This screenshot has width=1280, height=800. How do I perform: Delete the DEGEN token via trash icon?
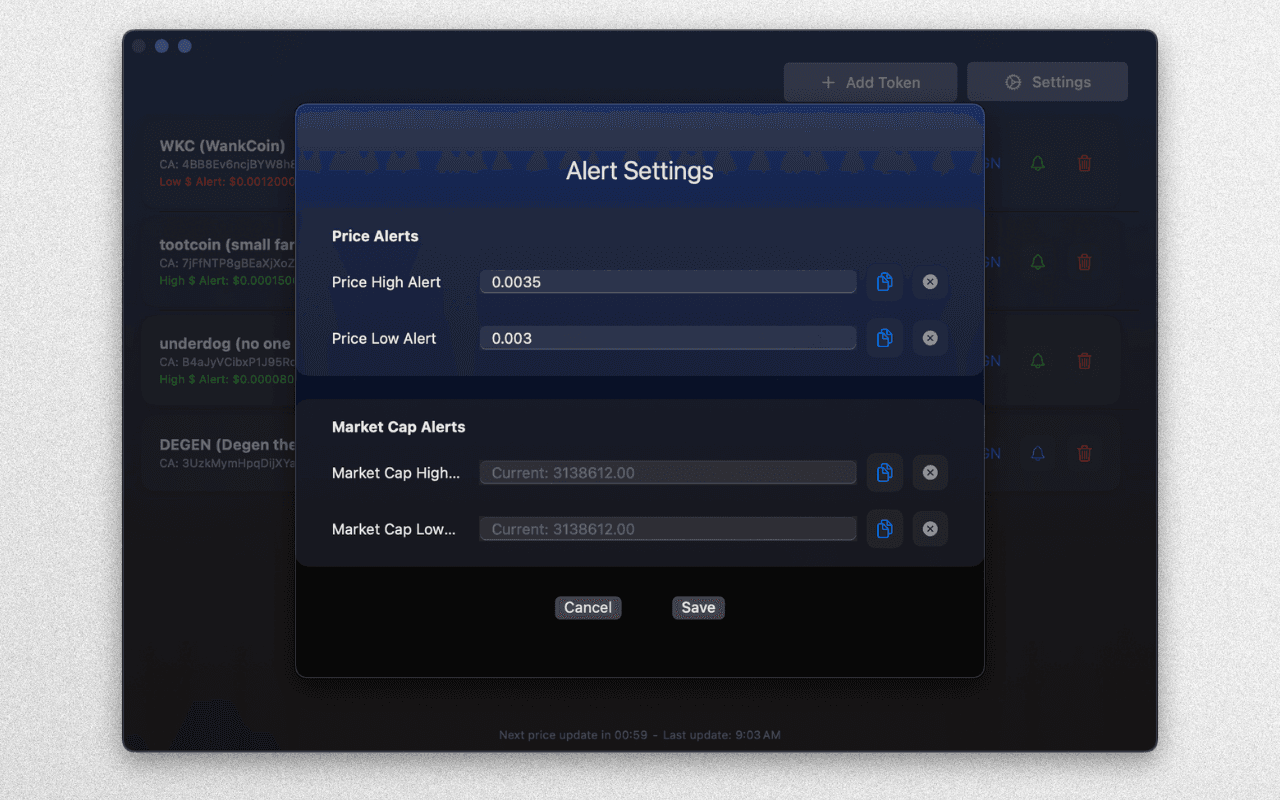coord(1084,454)
